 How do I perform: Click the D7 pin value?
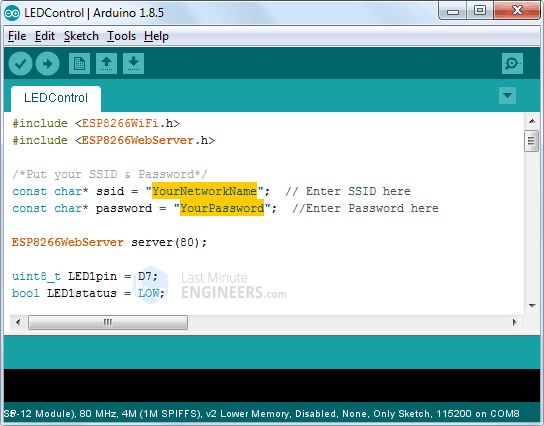point(145,276)
